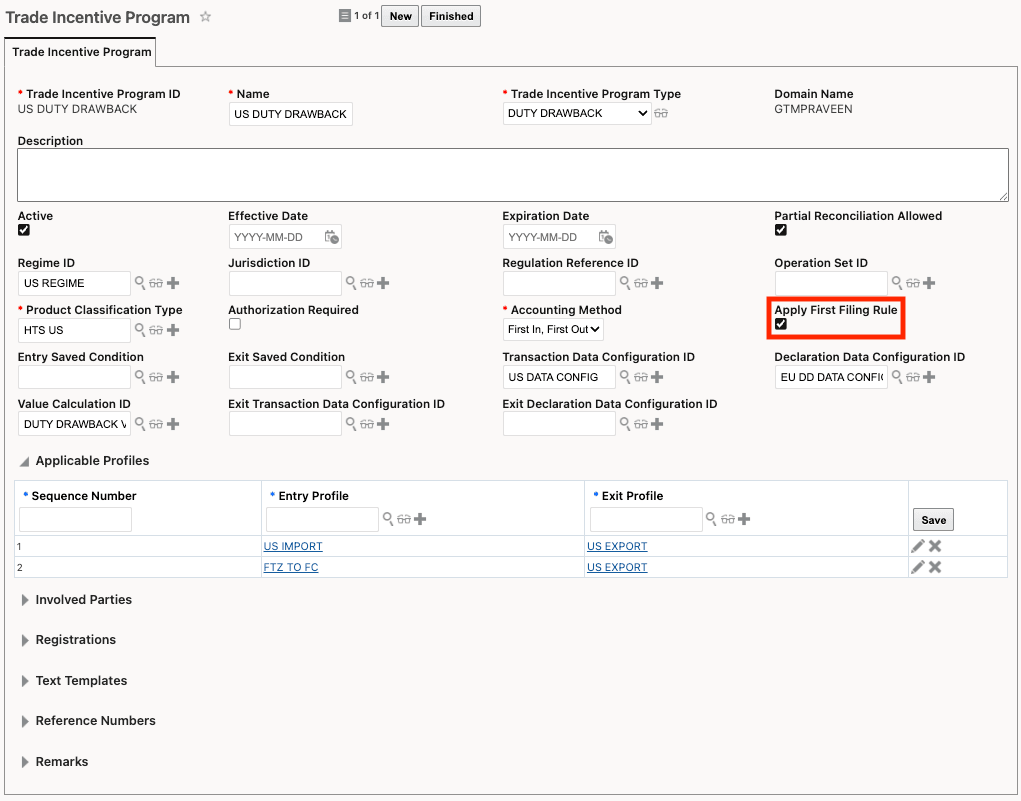
Task: Click the Save button in Applicable Profiles
Action: pos(933,520)
